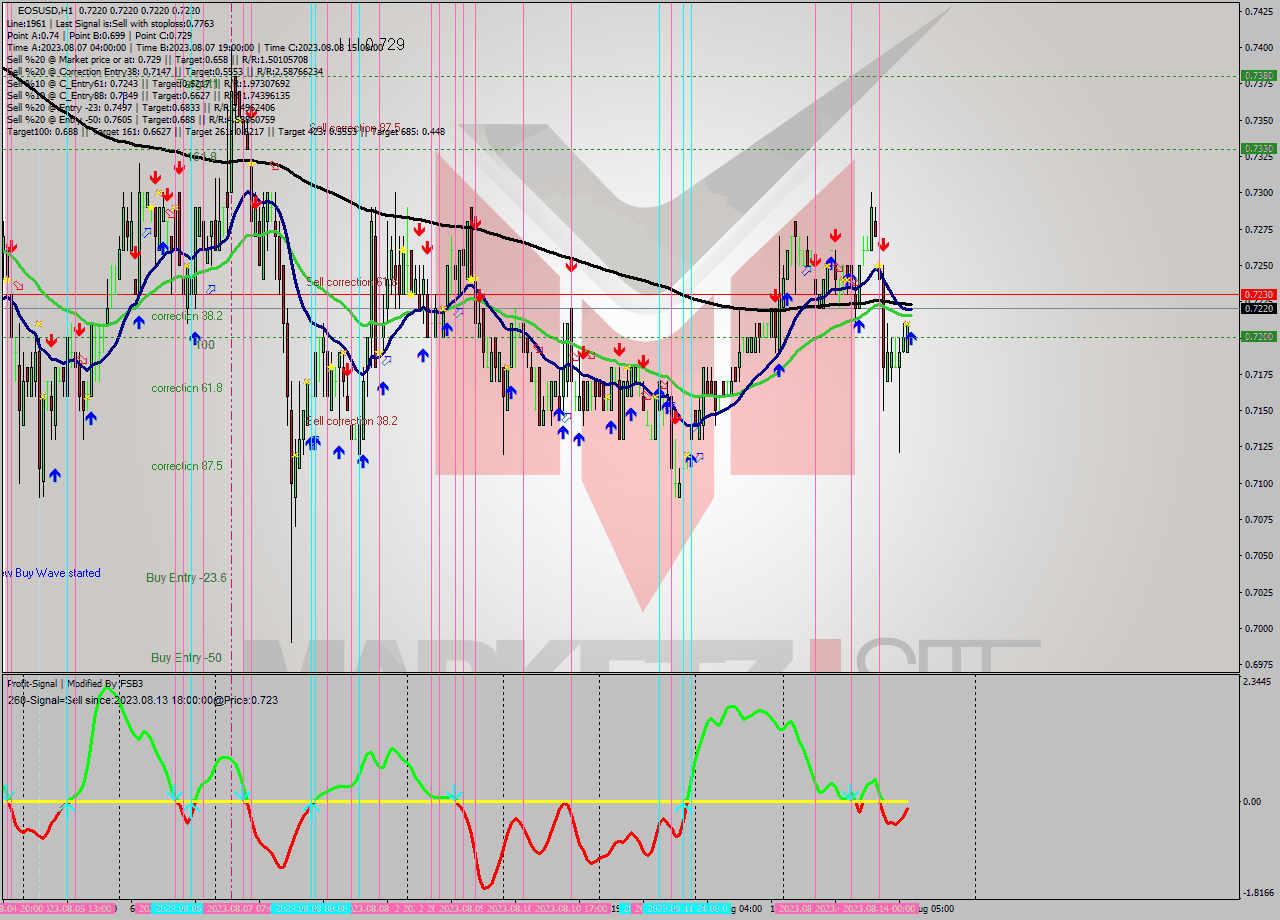Screen dimensions: 1280x920
Task: Click the green 0.7330 price tag
Action: (1257, 148)
